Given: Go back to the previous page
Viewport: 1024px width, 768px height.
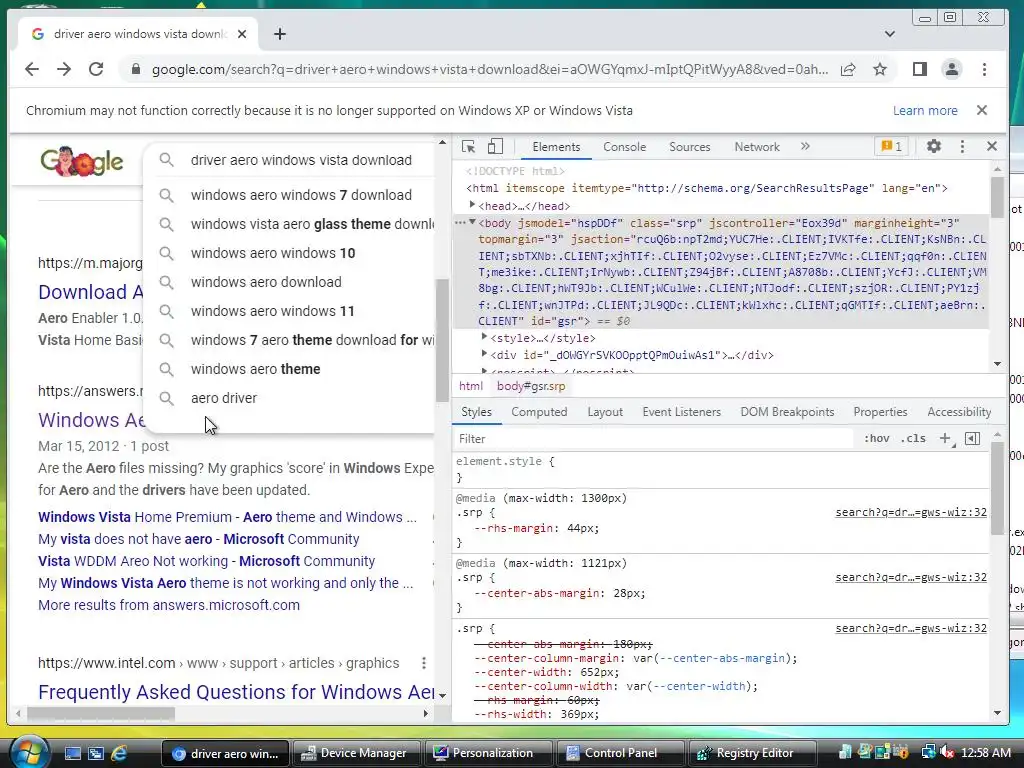Looking at the screenshot, I should (x=31, y=69).
